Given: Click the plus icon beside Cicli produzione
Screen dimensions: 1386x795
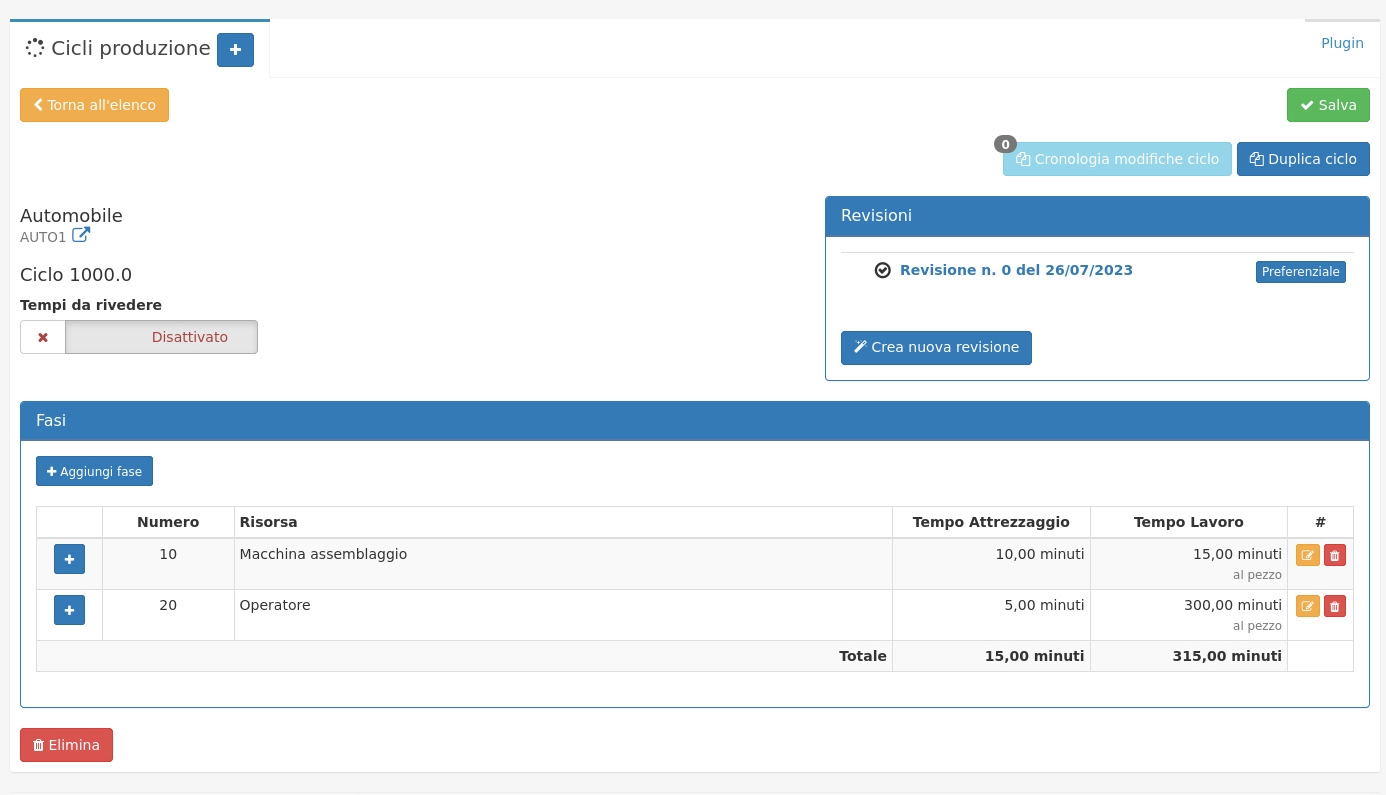Looking at the screenshot, I should (x=235, y=50).
